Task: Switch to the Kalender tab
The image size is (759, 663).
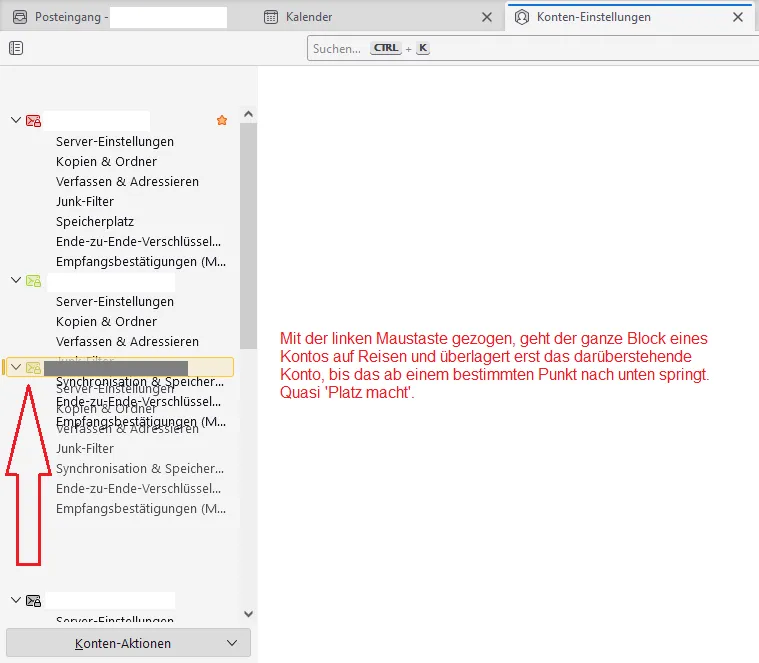Action: (x=380, y=17)
